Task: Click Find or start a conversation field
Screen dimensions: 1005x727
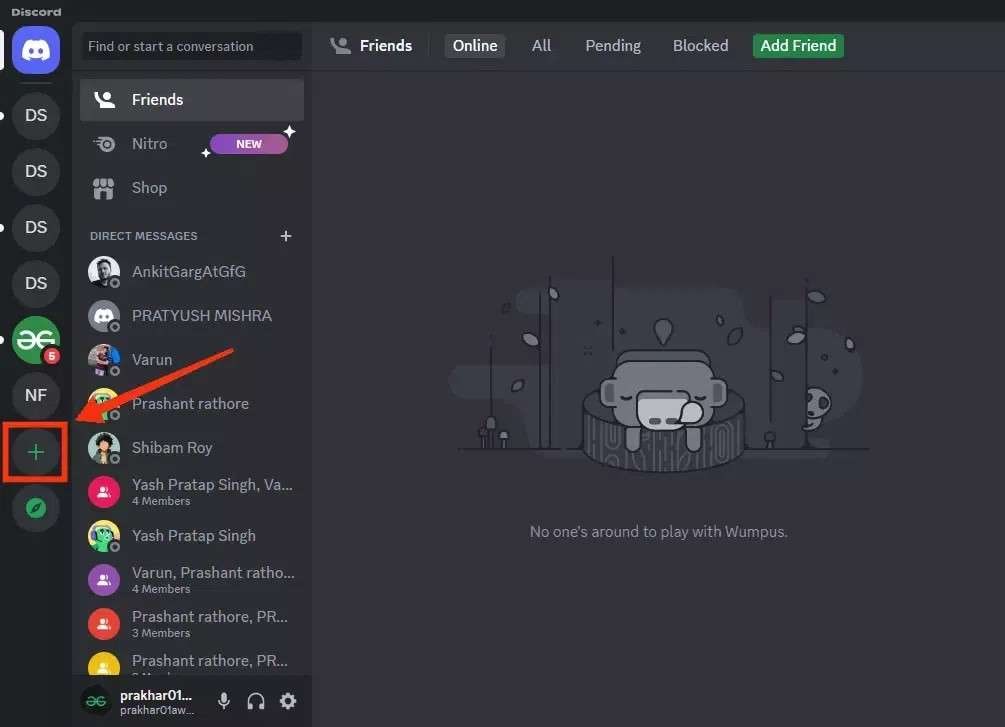Action: [x=192, y=46]
